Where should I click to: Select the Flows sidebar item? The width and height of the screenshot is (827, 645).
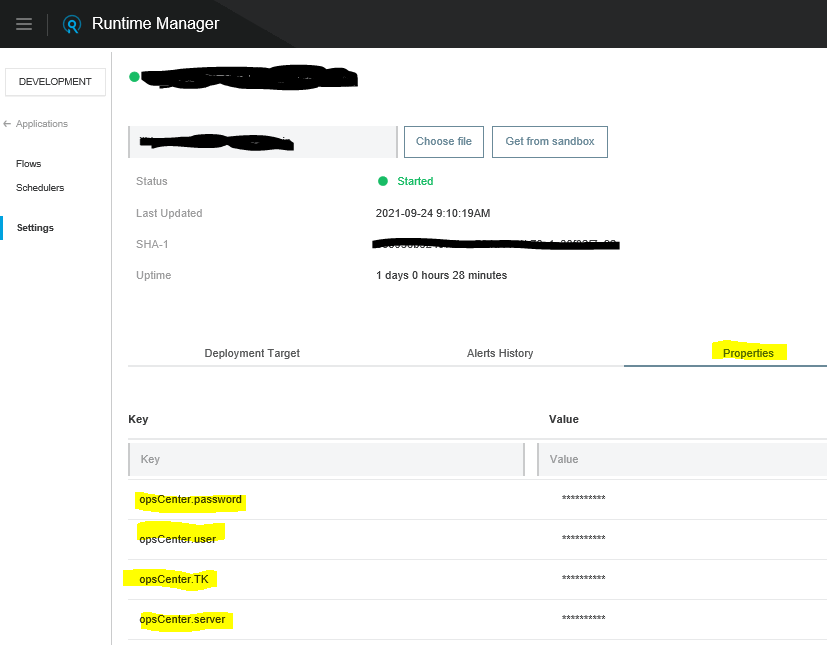click(x=28, y=164)
